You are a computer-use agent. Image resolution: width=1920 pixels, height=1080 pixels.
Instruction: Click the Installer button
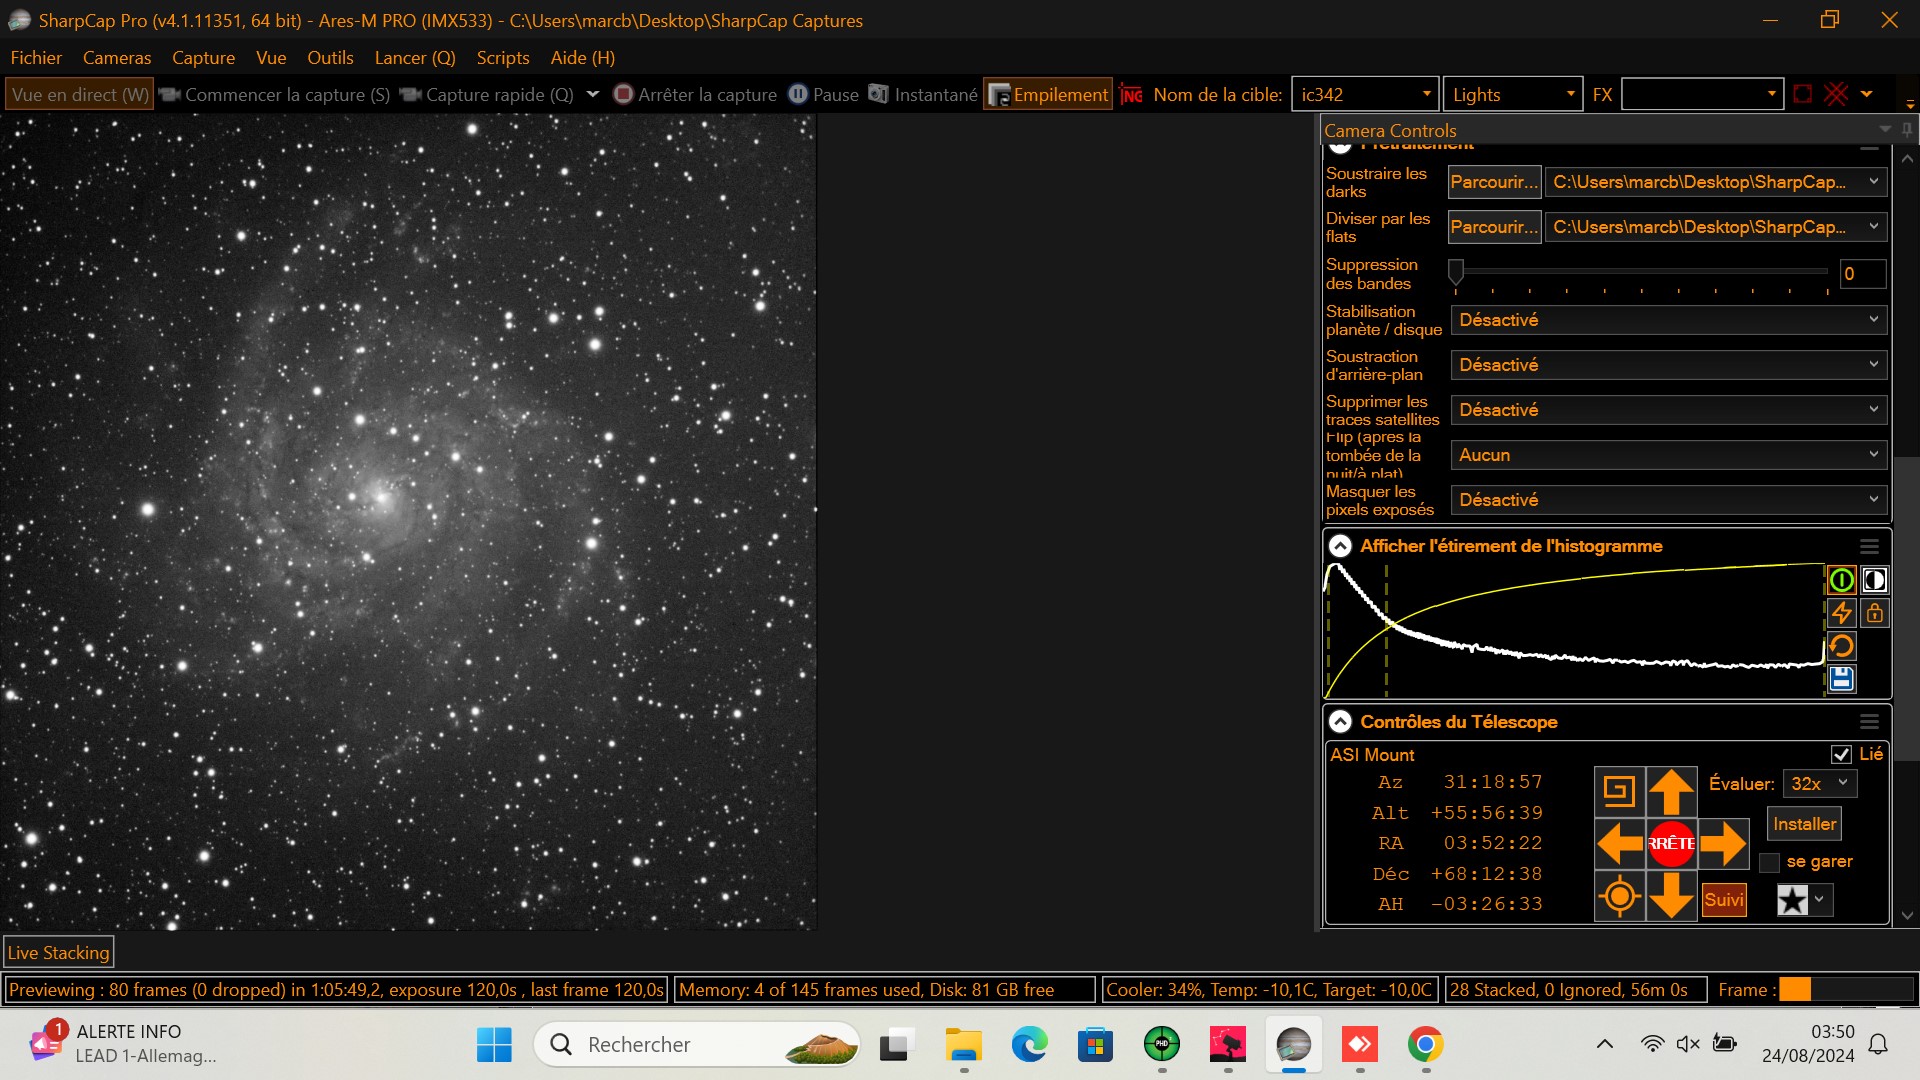pyautogui.click(x=1804, y=824)
